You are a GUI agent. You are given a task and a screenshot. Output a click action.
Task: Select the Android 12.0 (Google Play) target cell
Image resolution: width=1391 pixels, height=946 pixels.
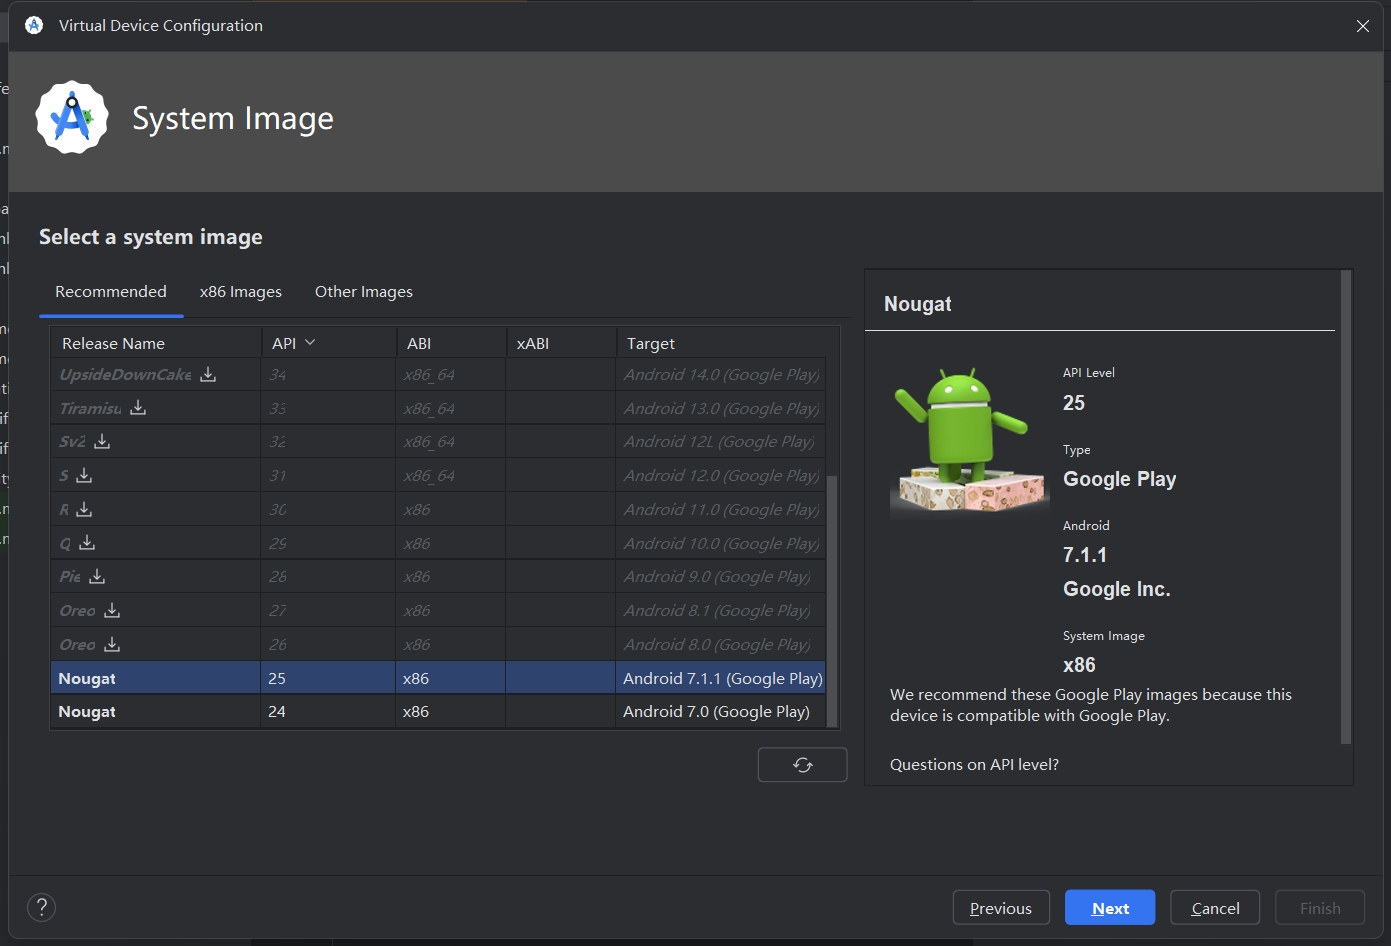pos(721,475)
